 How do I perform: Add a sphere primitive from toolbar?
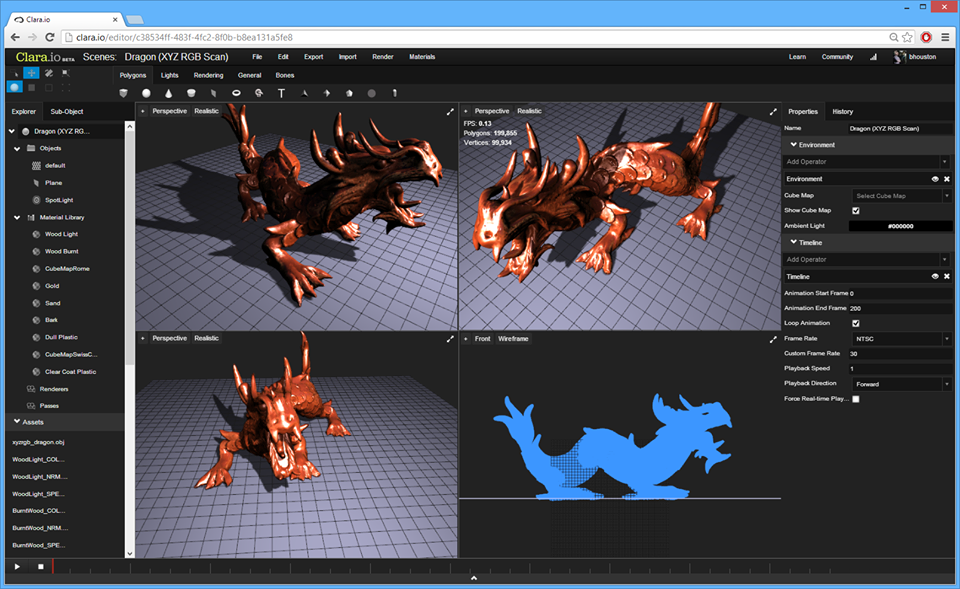(146, 93)
